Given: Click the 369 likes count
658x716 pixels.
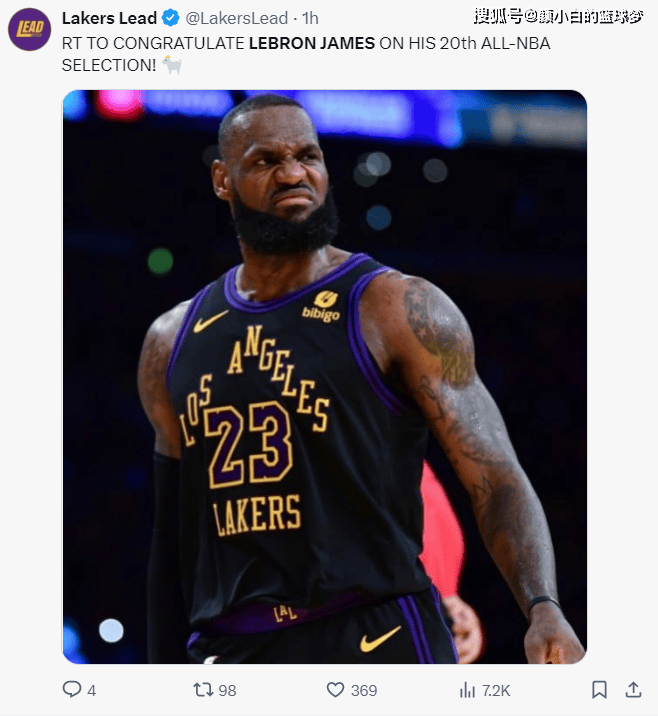Looking at the screenshot, I should click(364, 690).
